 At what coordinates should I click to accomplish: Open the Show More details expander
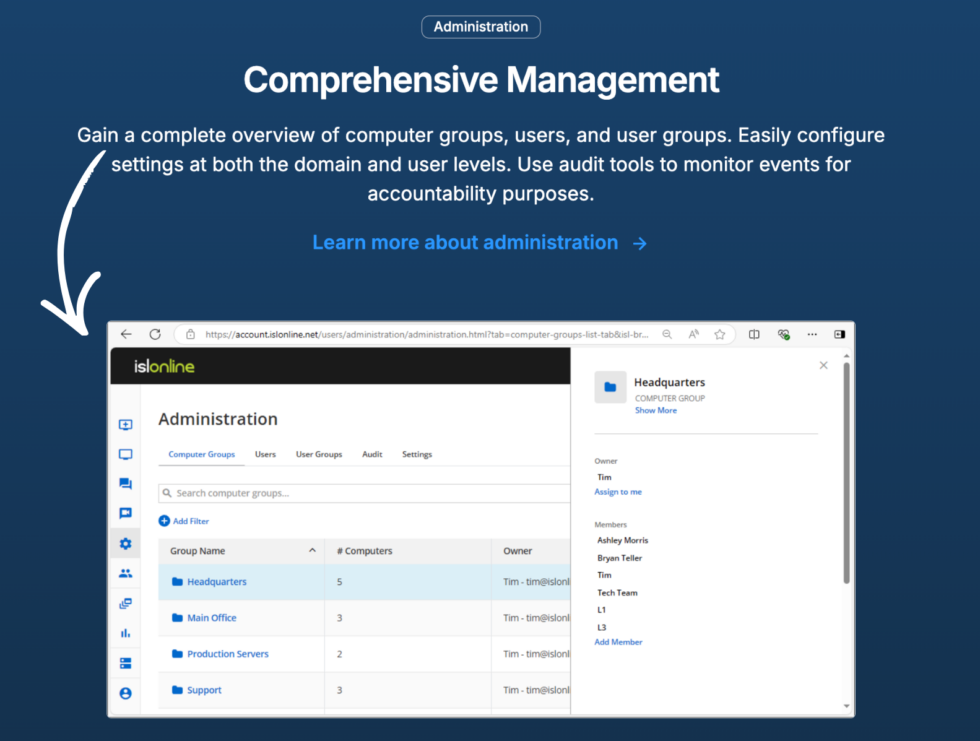(656, 410)
